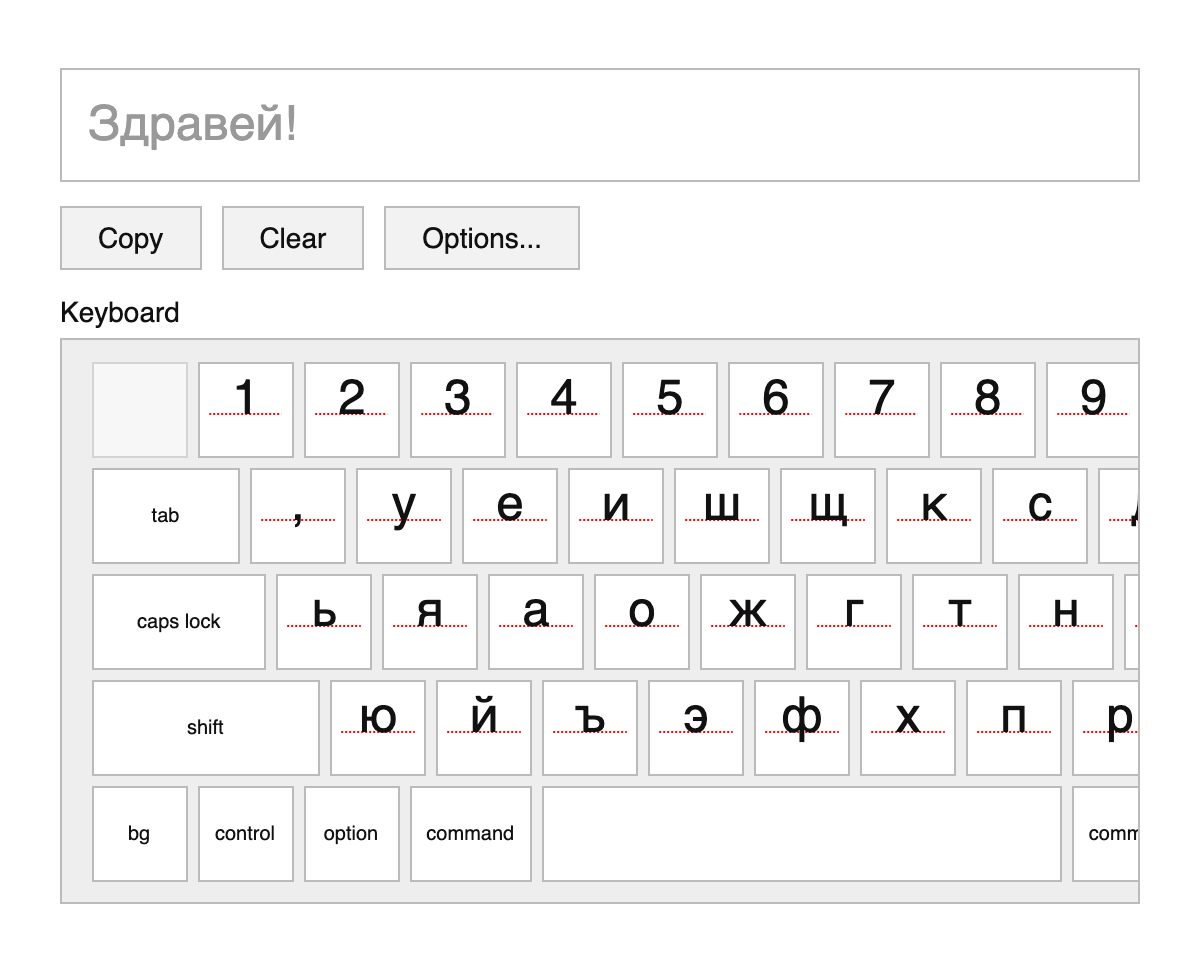Click the ф key on keyboard

801,727
